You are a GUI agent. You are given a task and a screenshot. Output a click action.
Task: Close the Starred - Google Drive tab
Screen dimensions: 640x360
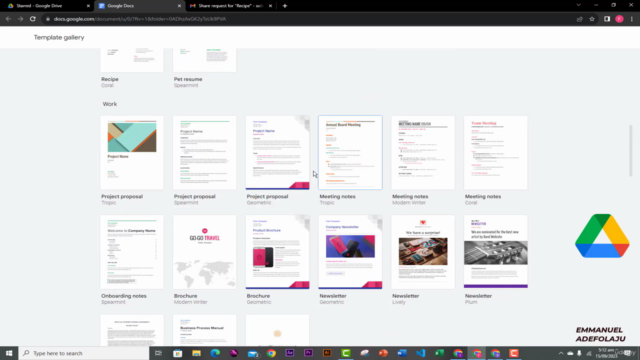coord(88,6)
